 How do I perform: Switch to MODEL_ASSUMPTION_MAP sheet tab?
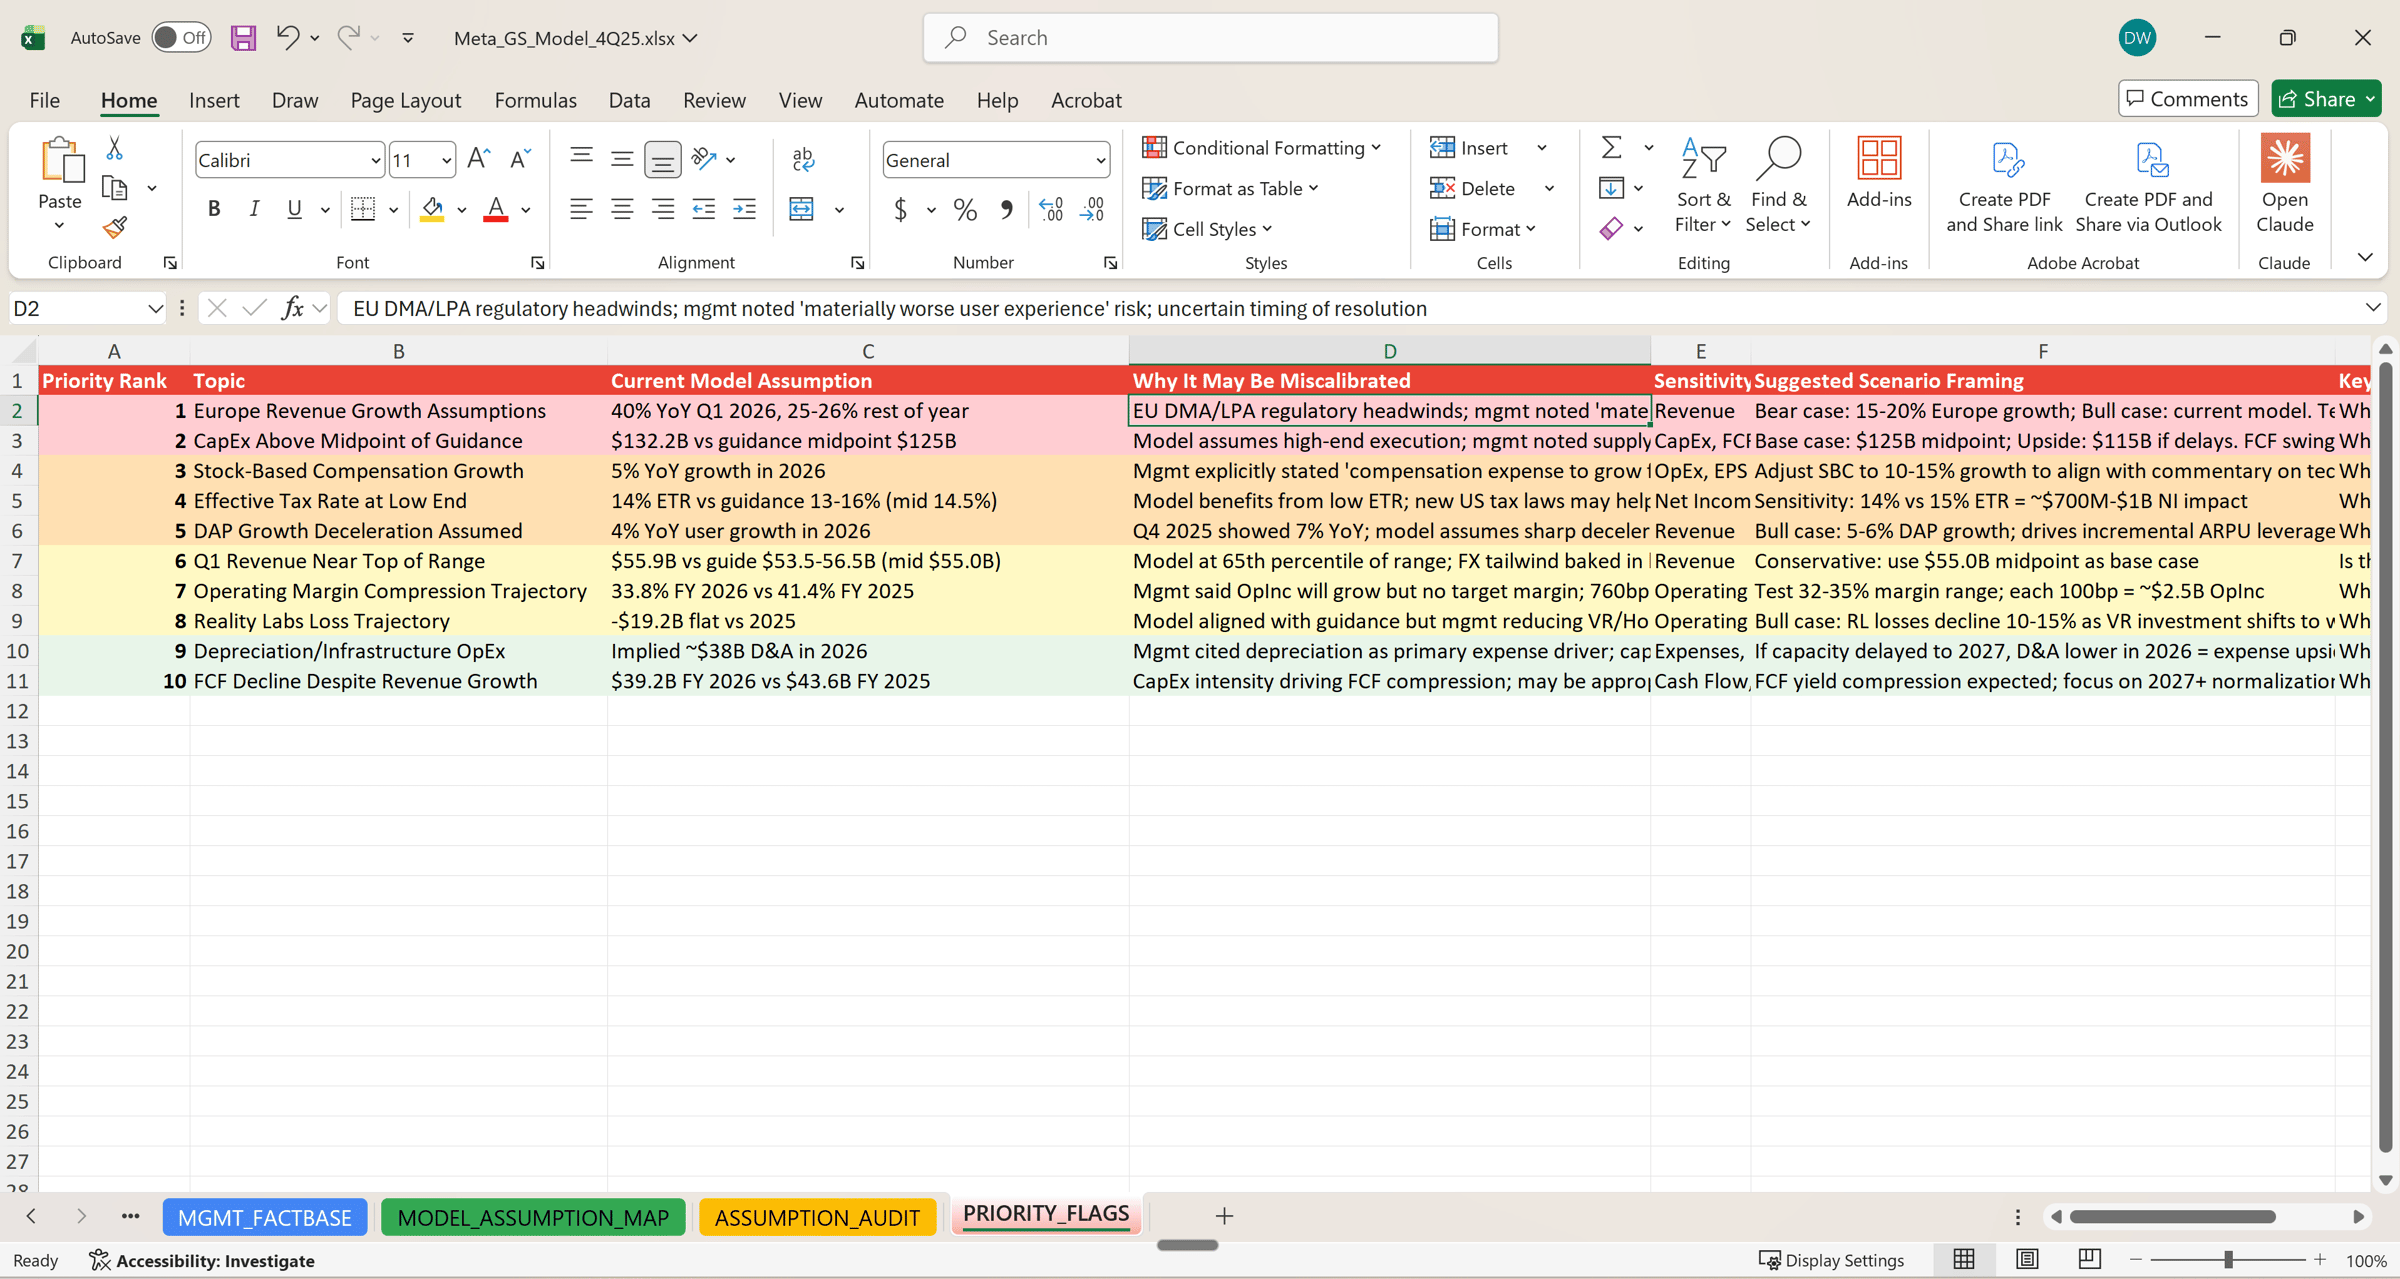[x=533, y=1217]
